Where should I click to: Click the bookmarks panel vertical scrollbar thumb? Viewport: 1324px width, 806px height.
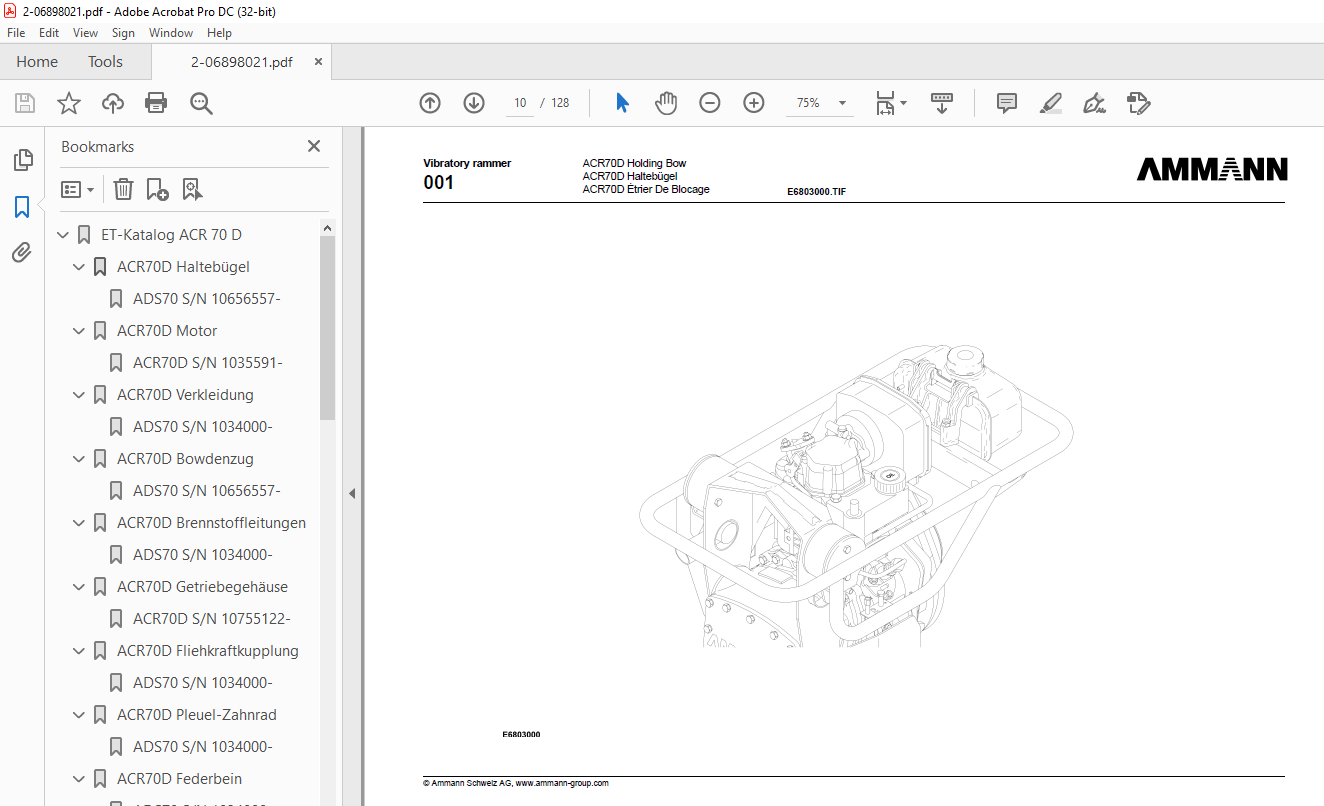click(327, 329)
